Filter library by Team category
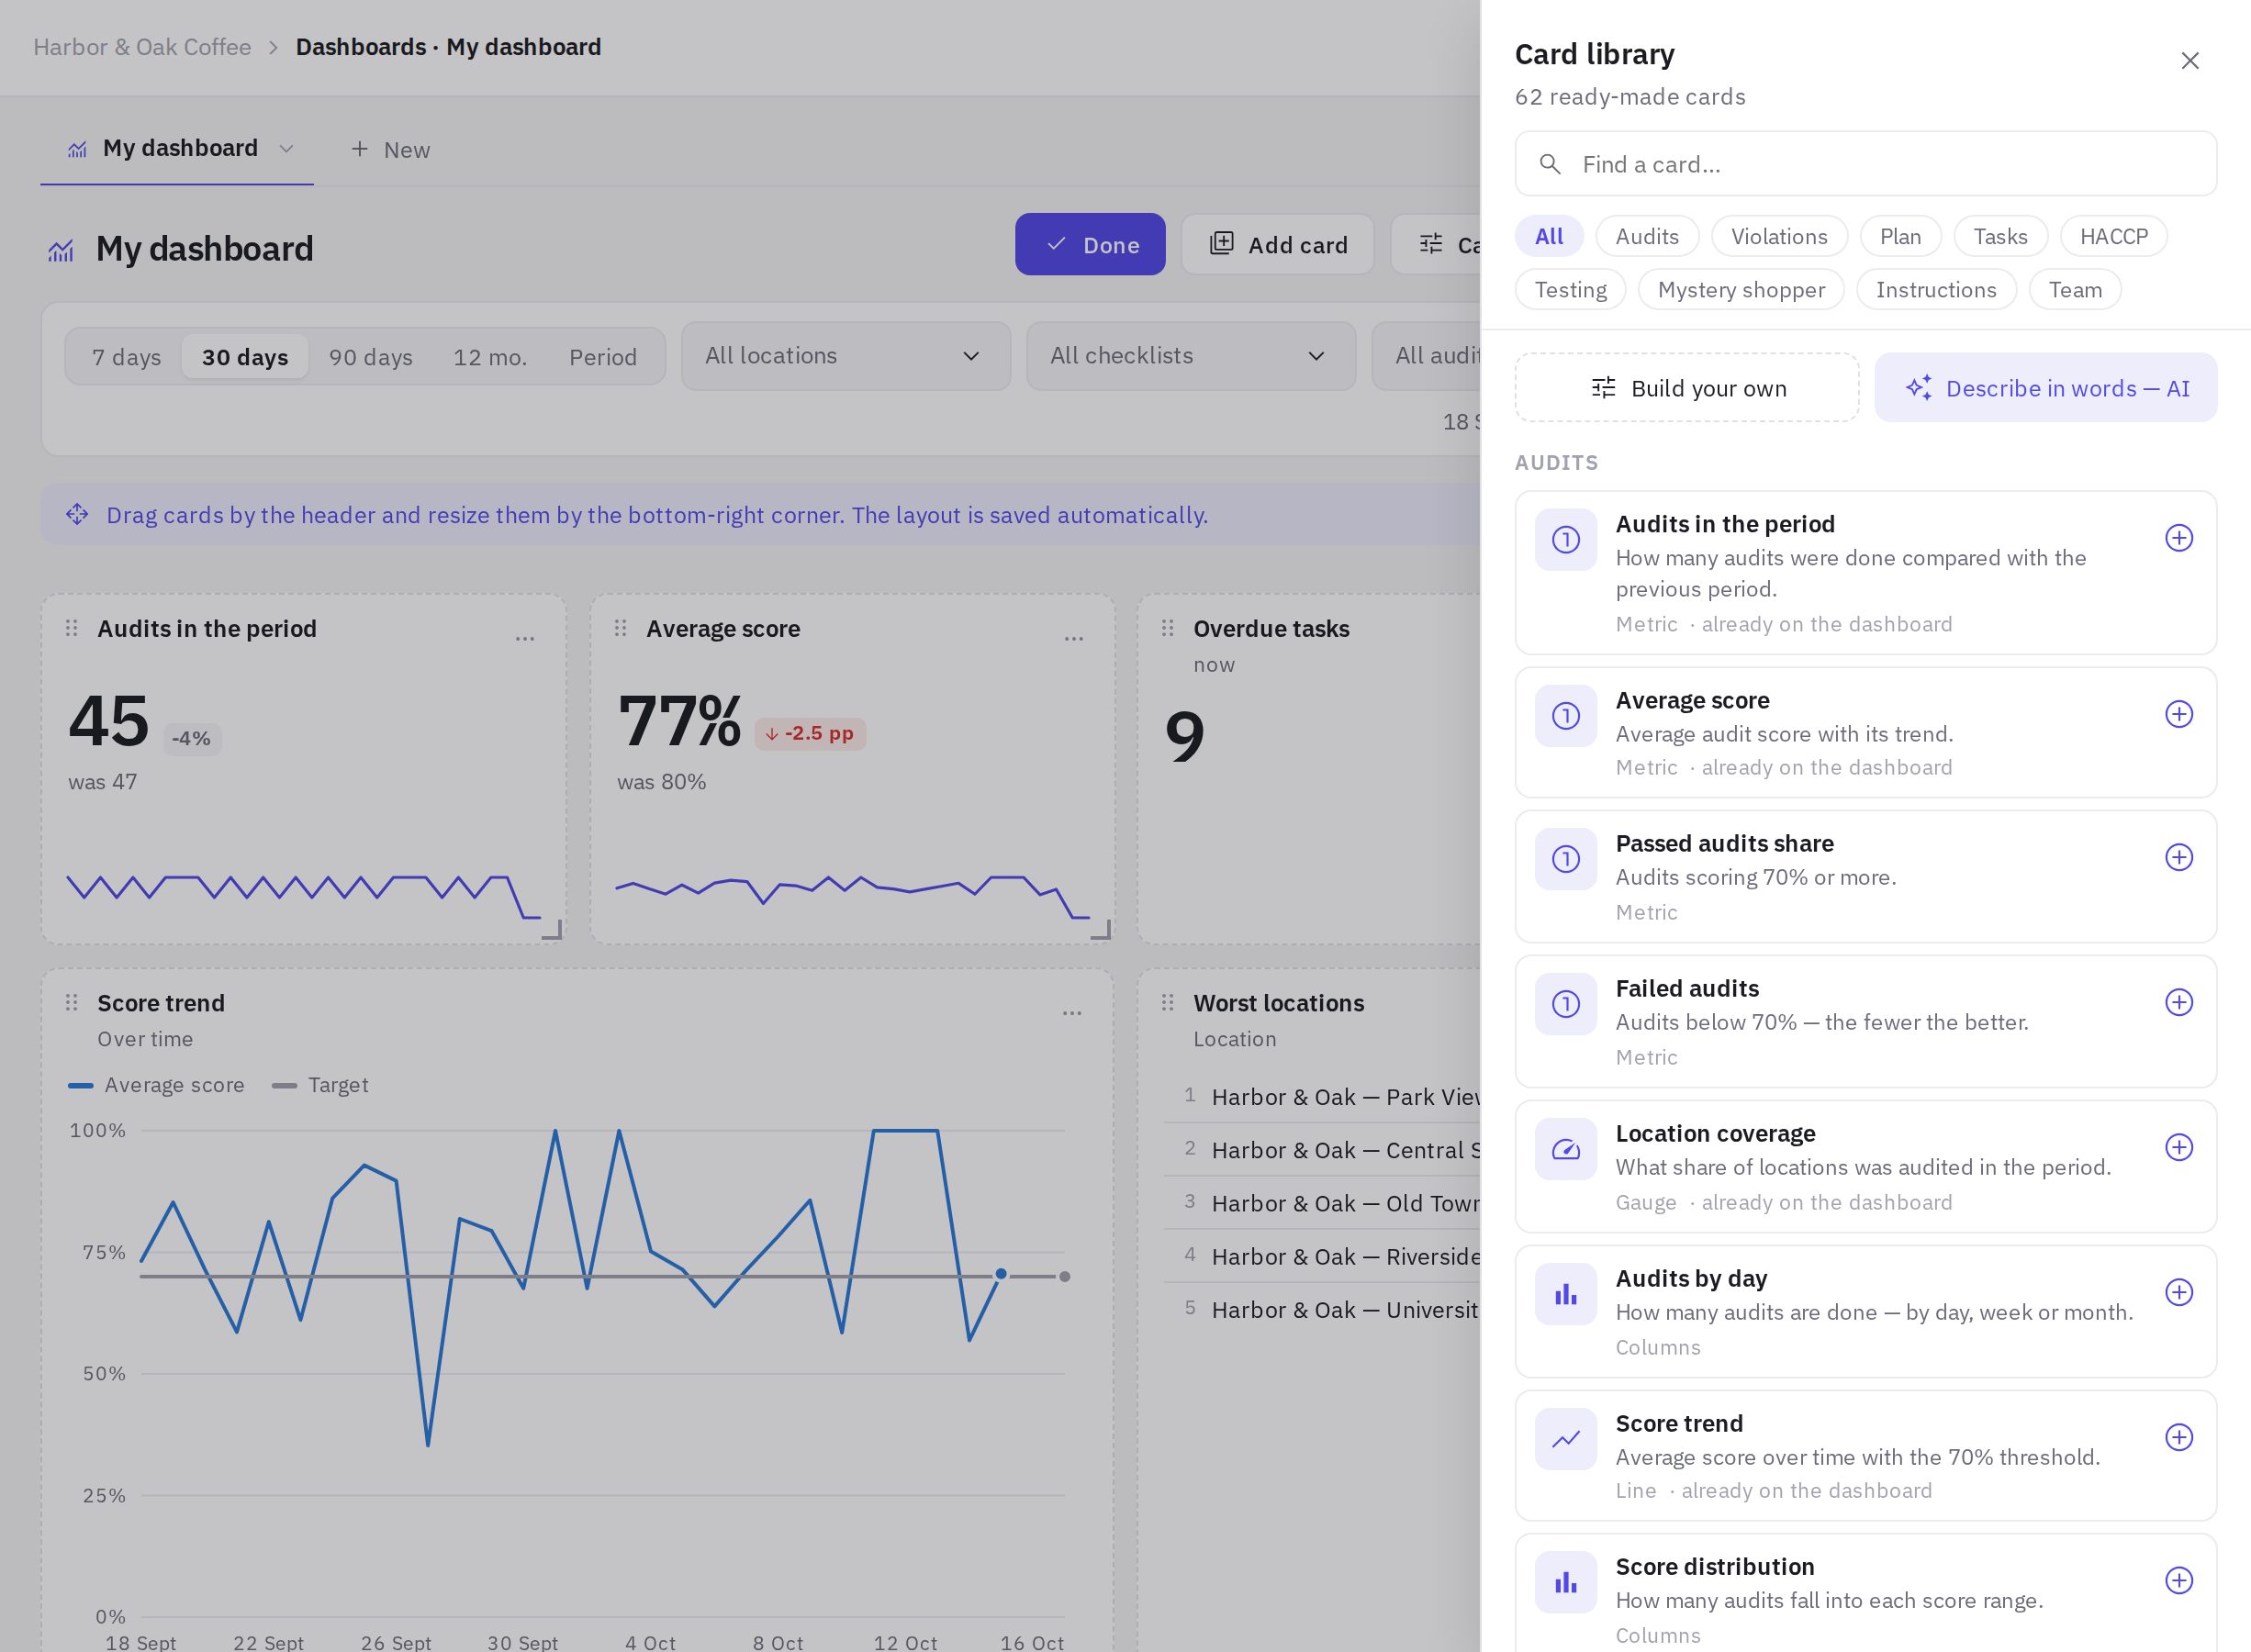Viewport: 2251px width, 1652px height. coord(2075,290)
